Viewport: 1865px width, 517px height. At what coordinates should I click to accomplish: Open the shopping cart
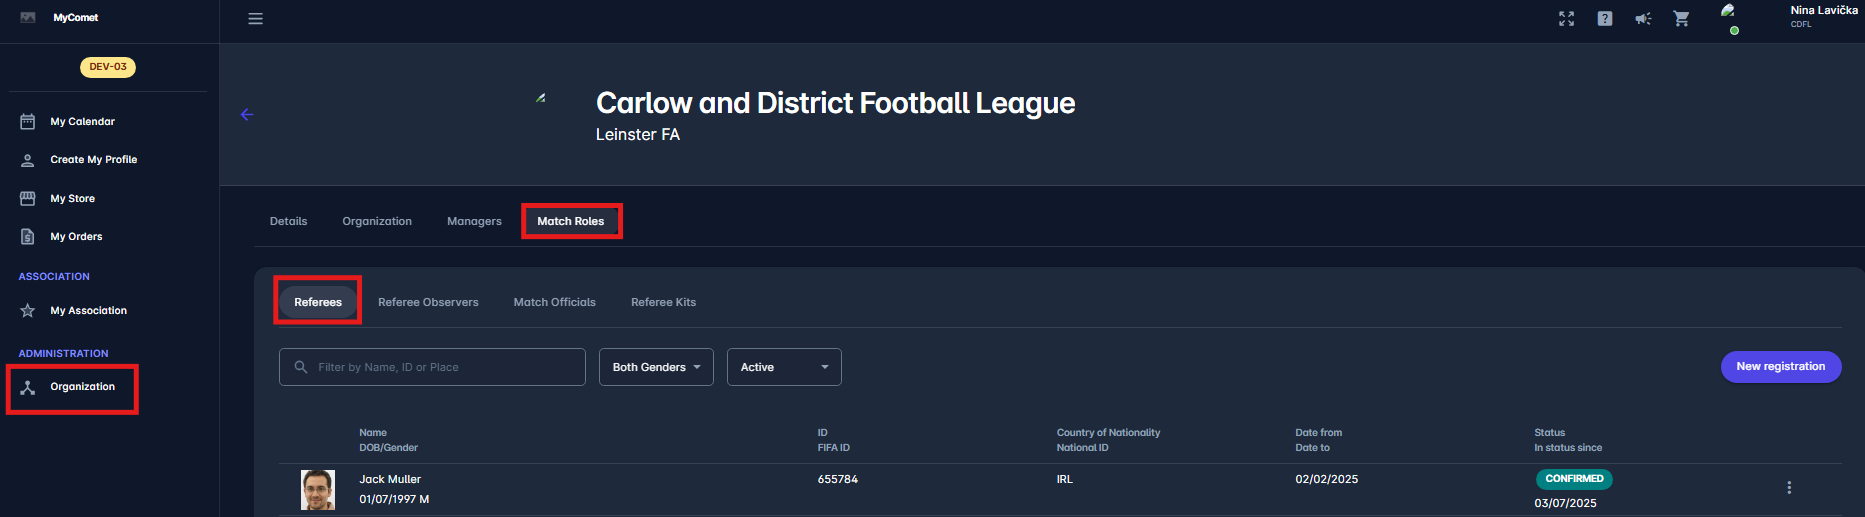1681,19
